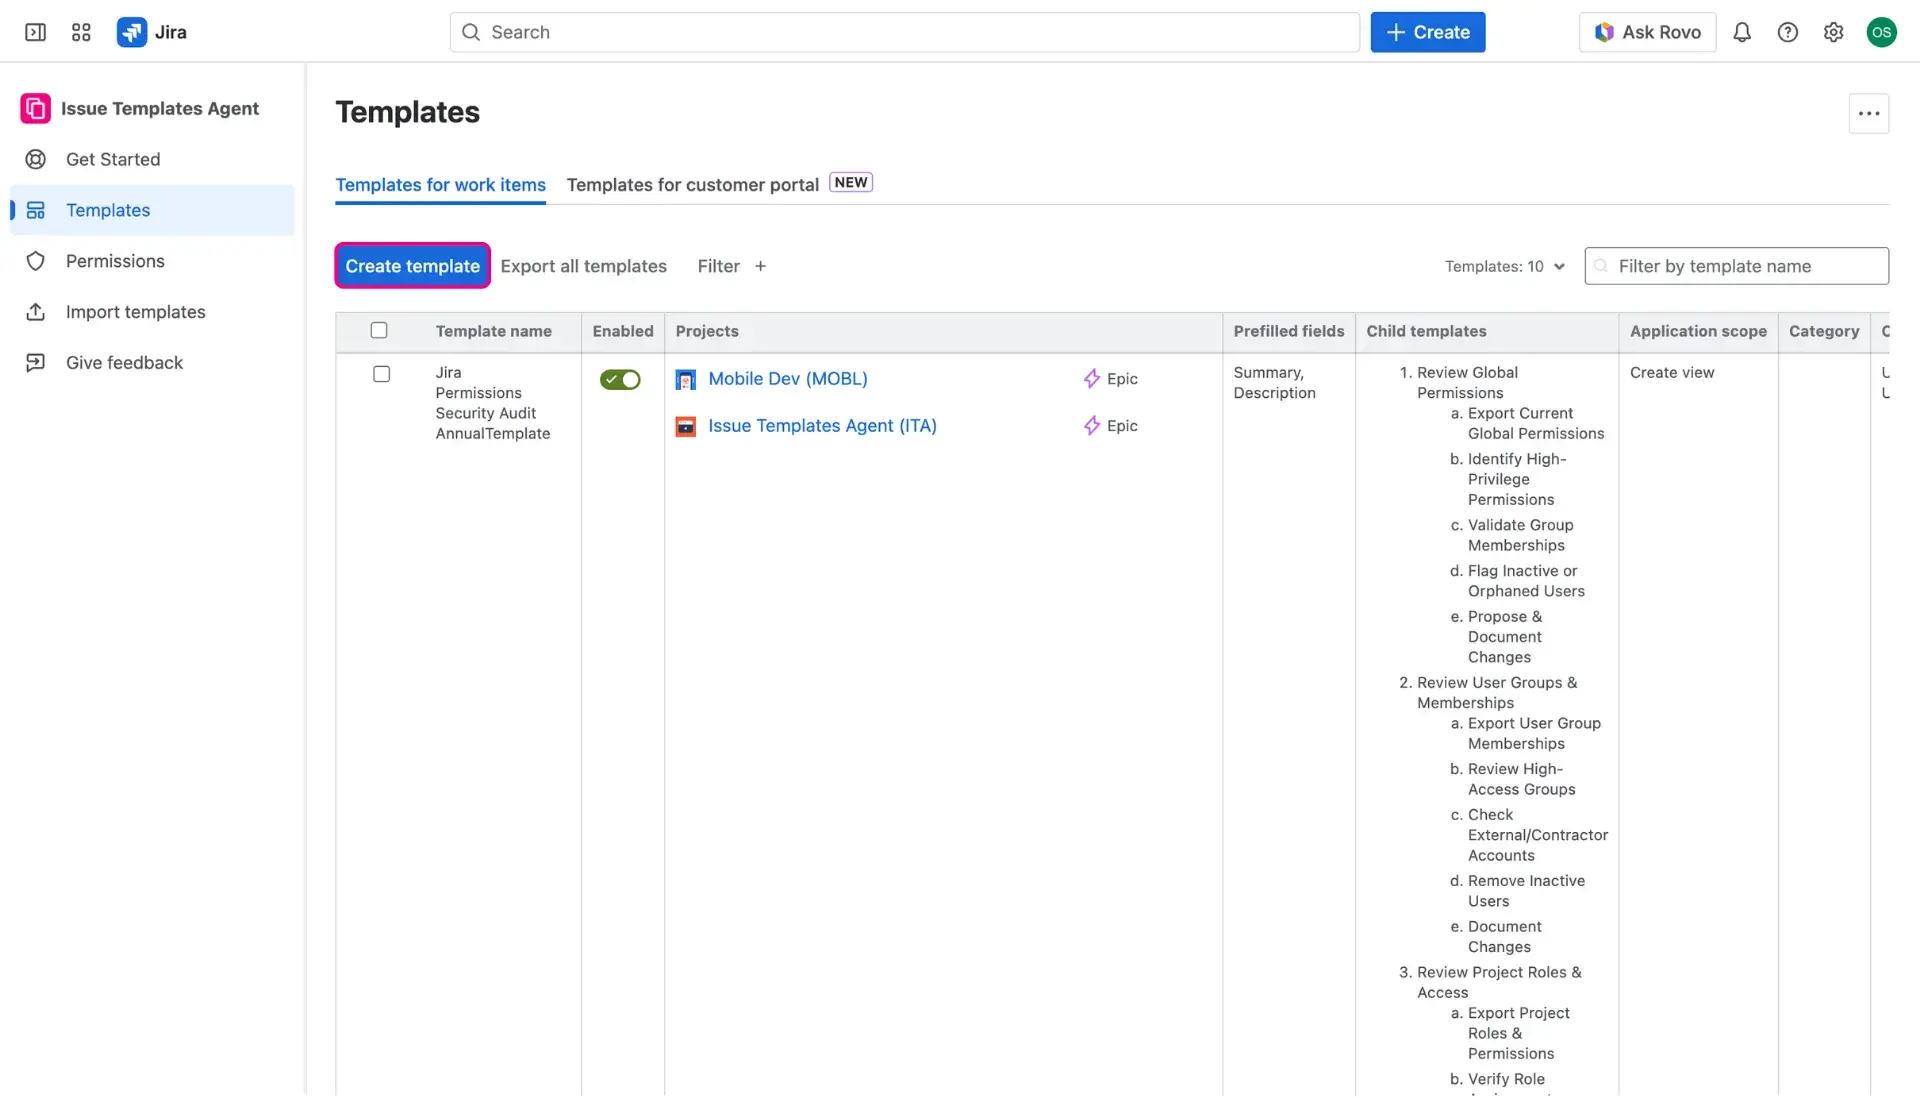
Task: Open Jira settings gear
Action: pyautogui.click(x=1834, y=32)
